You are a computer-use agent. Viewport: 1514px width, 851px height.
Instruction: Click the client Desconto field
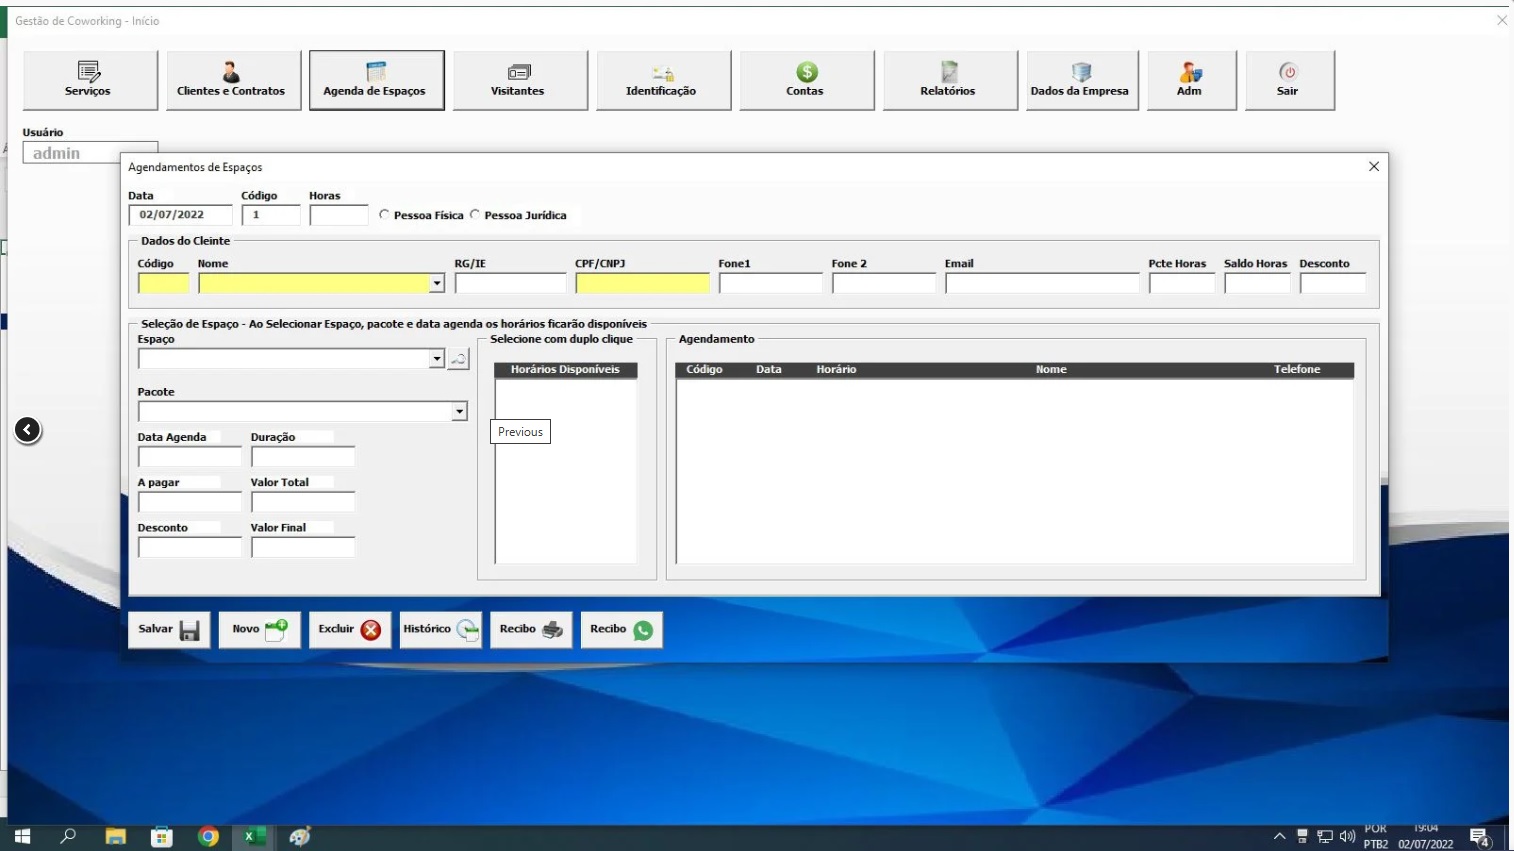pyautogui.click(x=1333, y=284)
